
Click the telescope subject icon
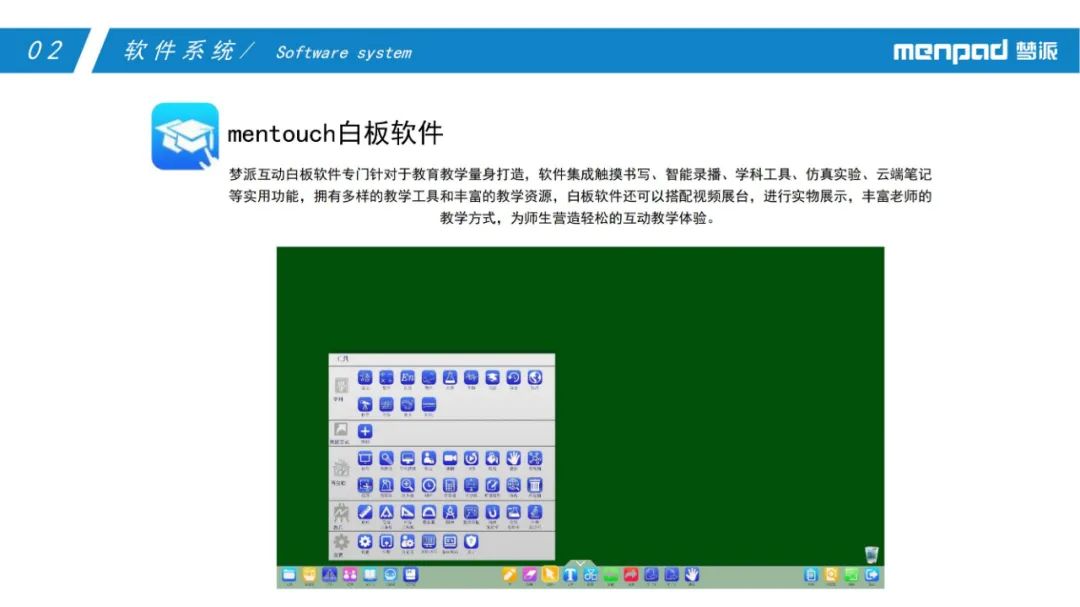point(365,404)
